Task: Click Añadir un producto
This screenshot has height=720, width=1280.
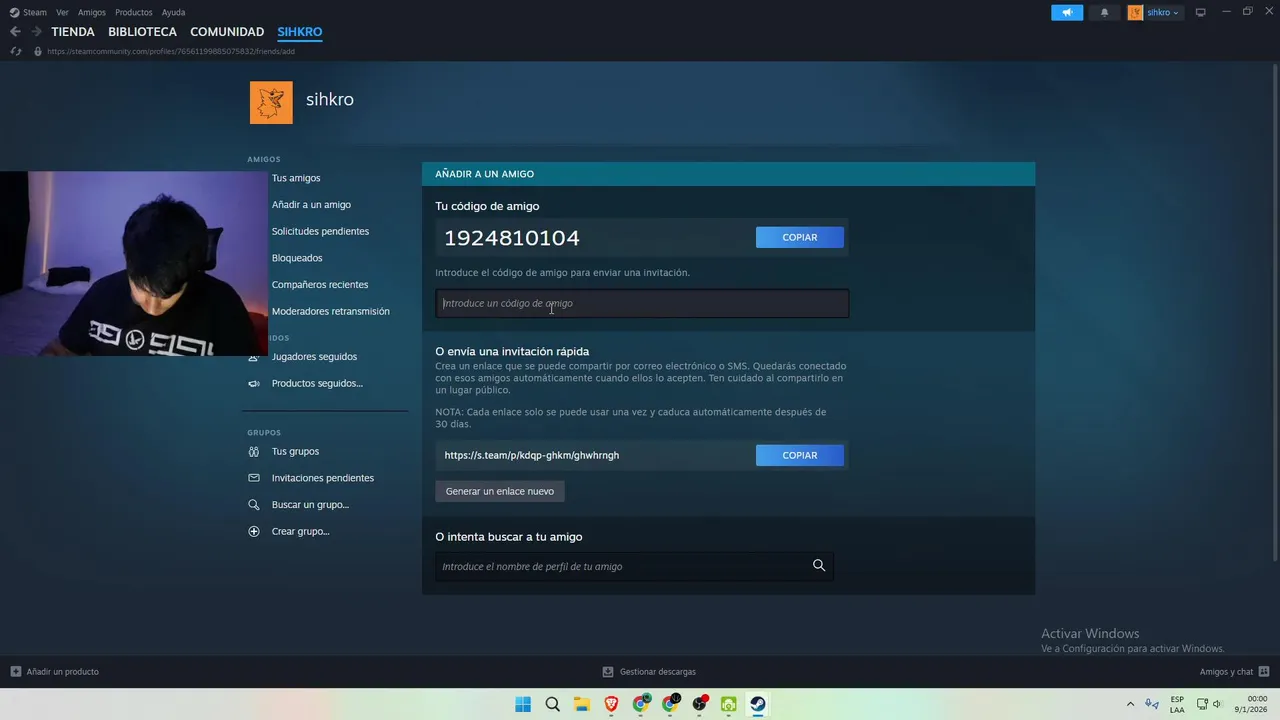Action: (x=55, y=672)
